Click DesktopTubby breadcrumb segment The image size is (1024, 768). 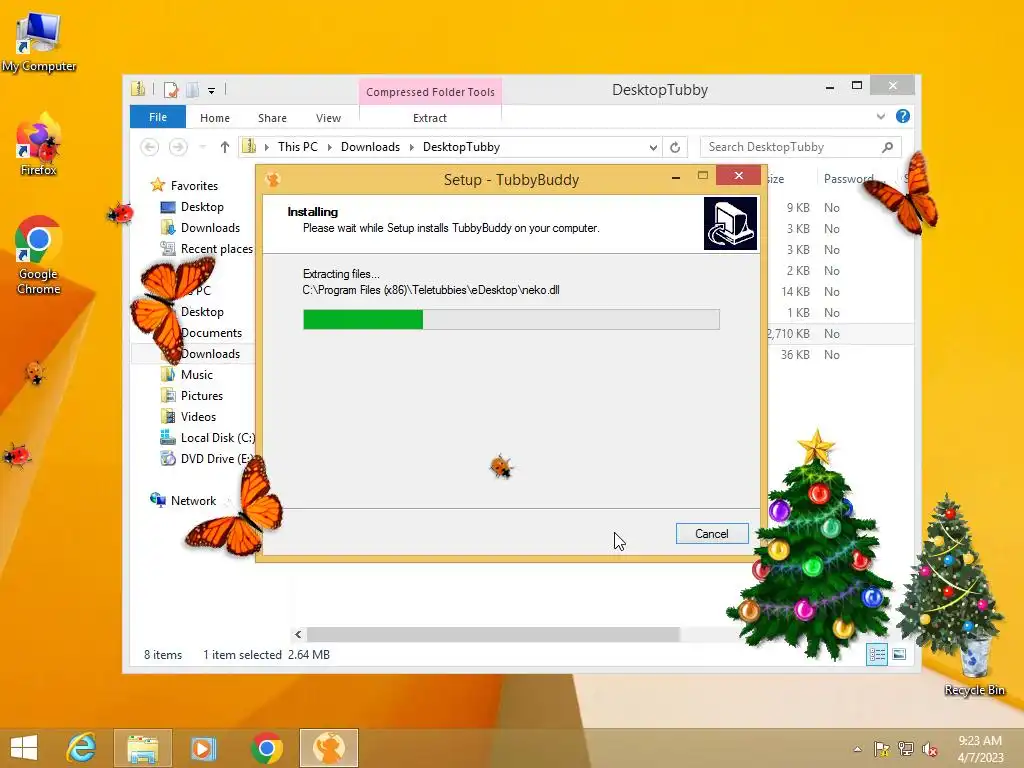click(461, 147)
